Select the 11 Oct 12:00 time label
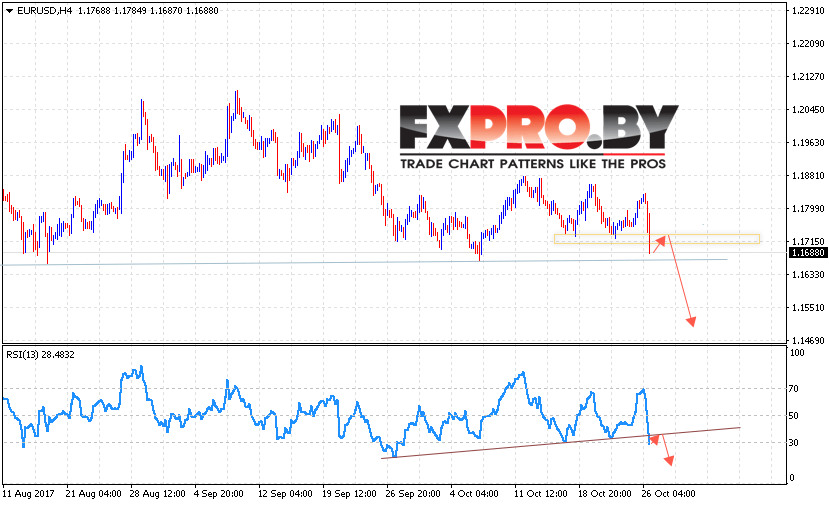Image resolution: width=829 pixels, height=505 pixels. click(541, 493)
